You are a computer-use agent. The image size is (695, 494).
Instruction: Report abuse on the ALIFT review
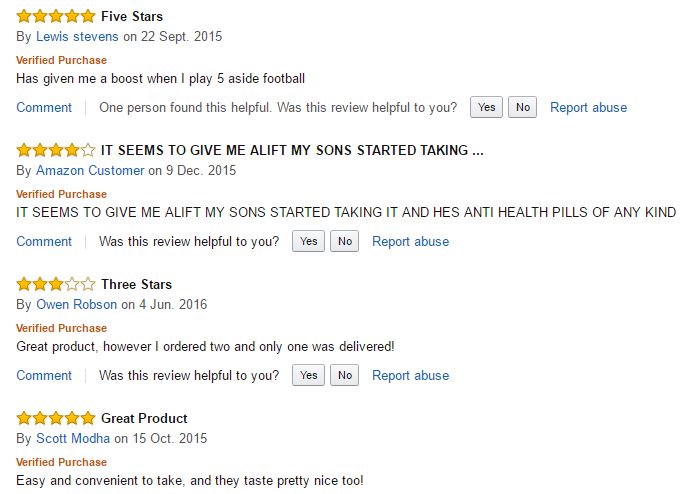click(410, 241)
